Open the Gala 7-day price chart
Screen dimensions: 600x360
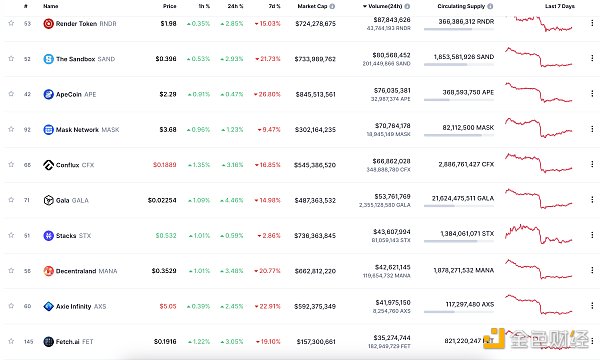[538, 199]
